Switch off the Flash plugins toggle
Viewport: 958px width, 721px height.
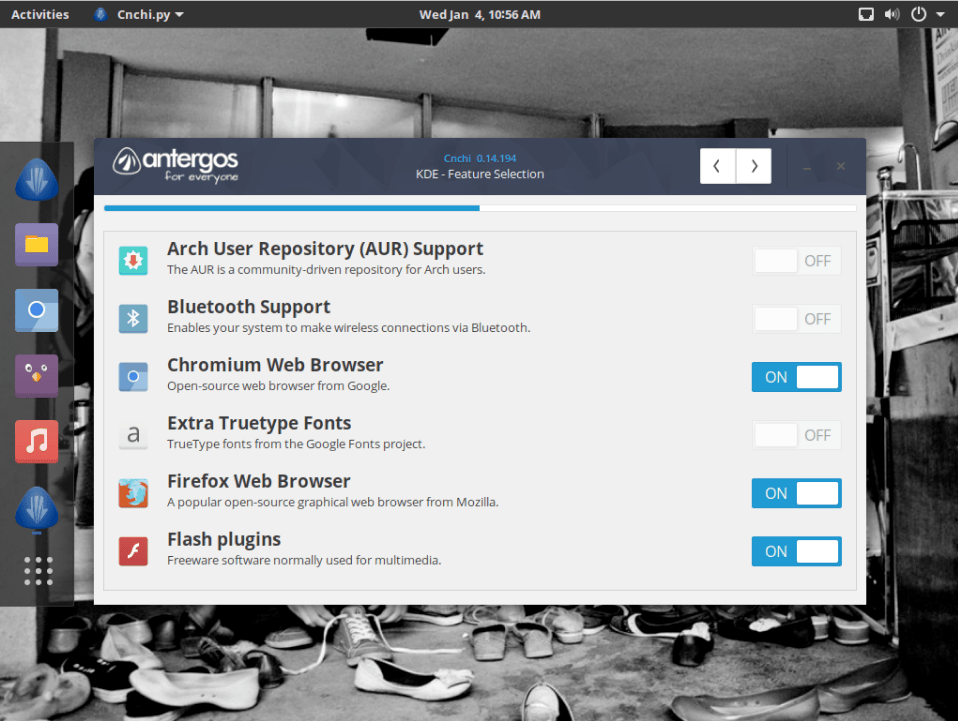coord(797,551)
